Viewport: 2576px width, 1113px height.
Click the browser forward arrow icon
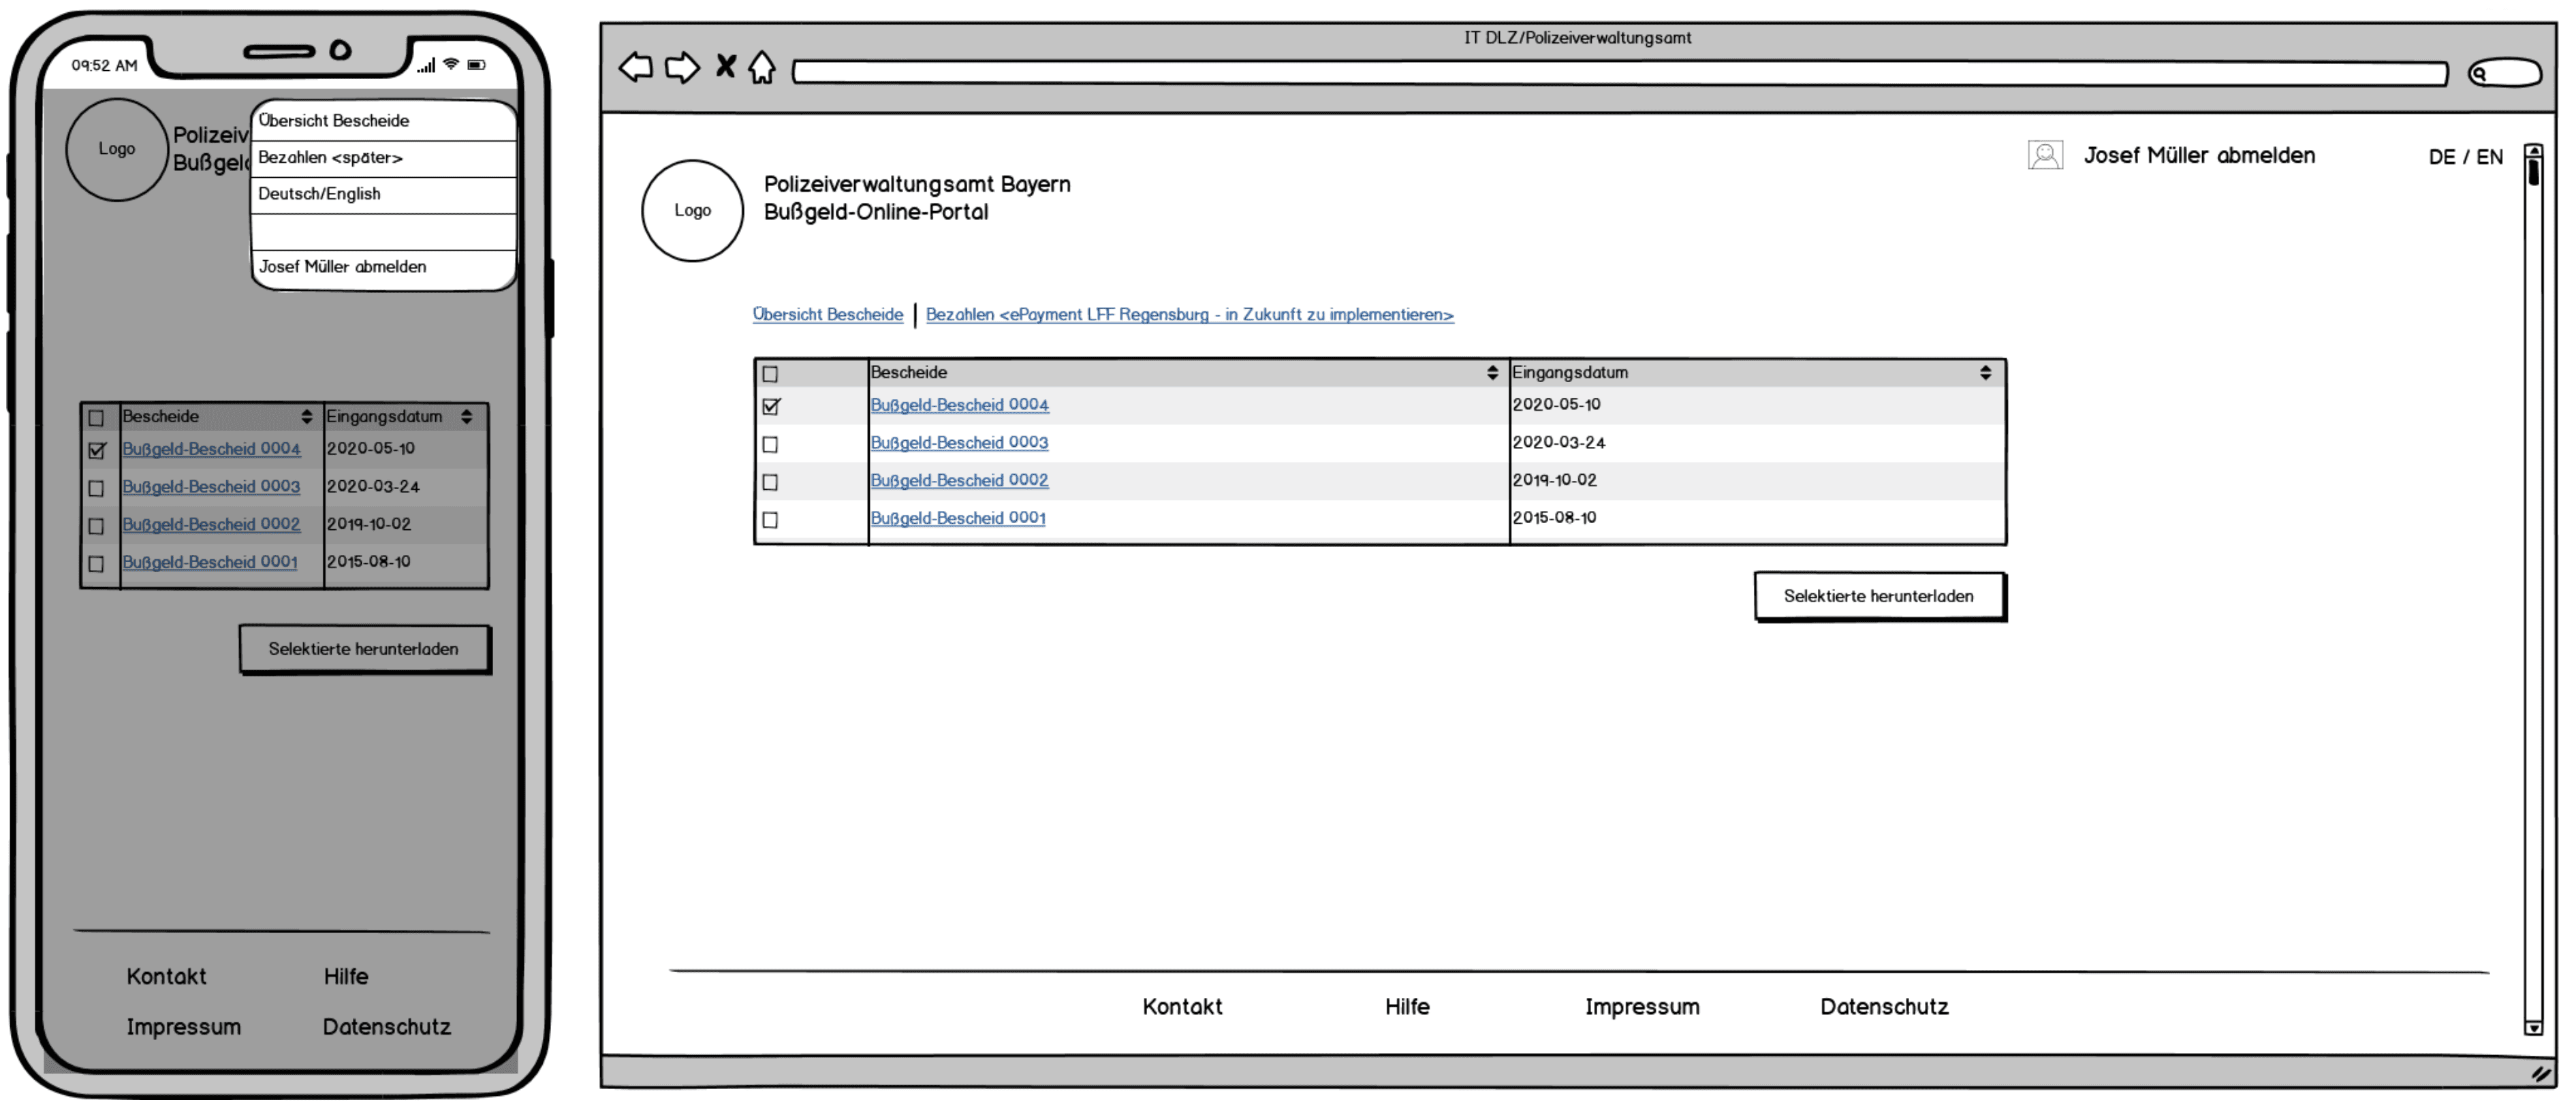tap(683, 68)
